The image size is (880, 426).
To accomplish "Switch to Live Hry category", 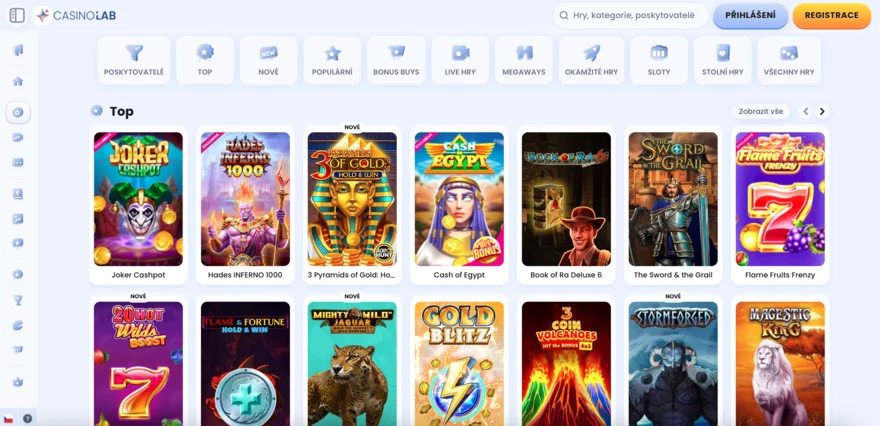I will [x=460, y=59].
